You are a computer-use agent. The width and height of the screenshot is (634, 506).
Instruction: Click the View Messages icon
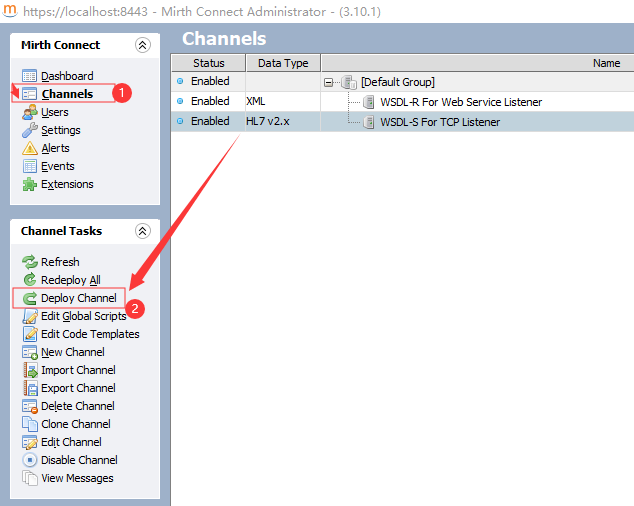pos(30,478)
